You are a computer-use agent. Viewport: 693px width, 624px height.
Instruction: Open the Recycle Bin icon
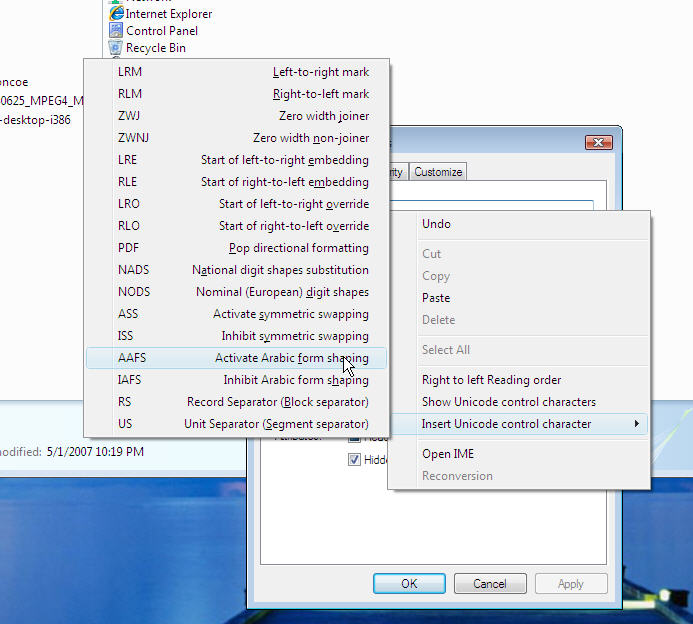pyautogui.click(x=115, y=48)
